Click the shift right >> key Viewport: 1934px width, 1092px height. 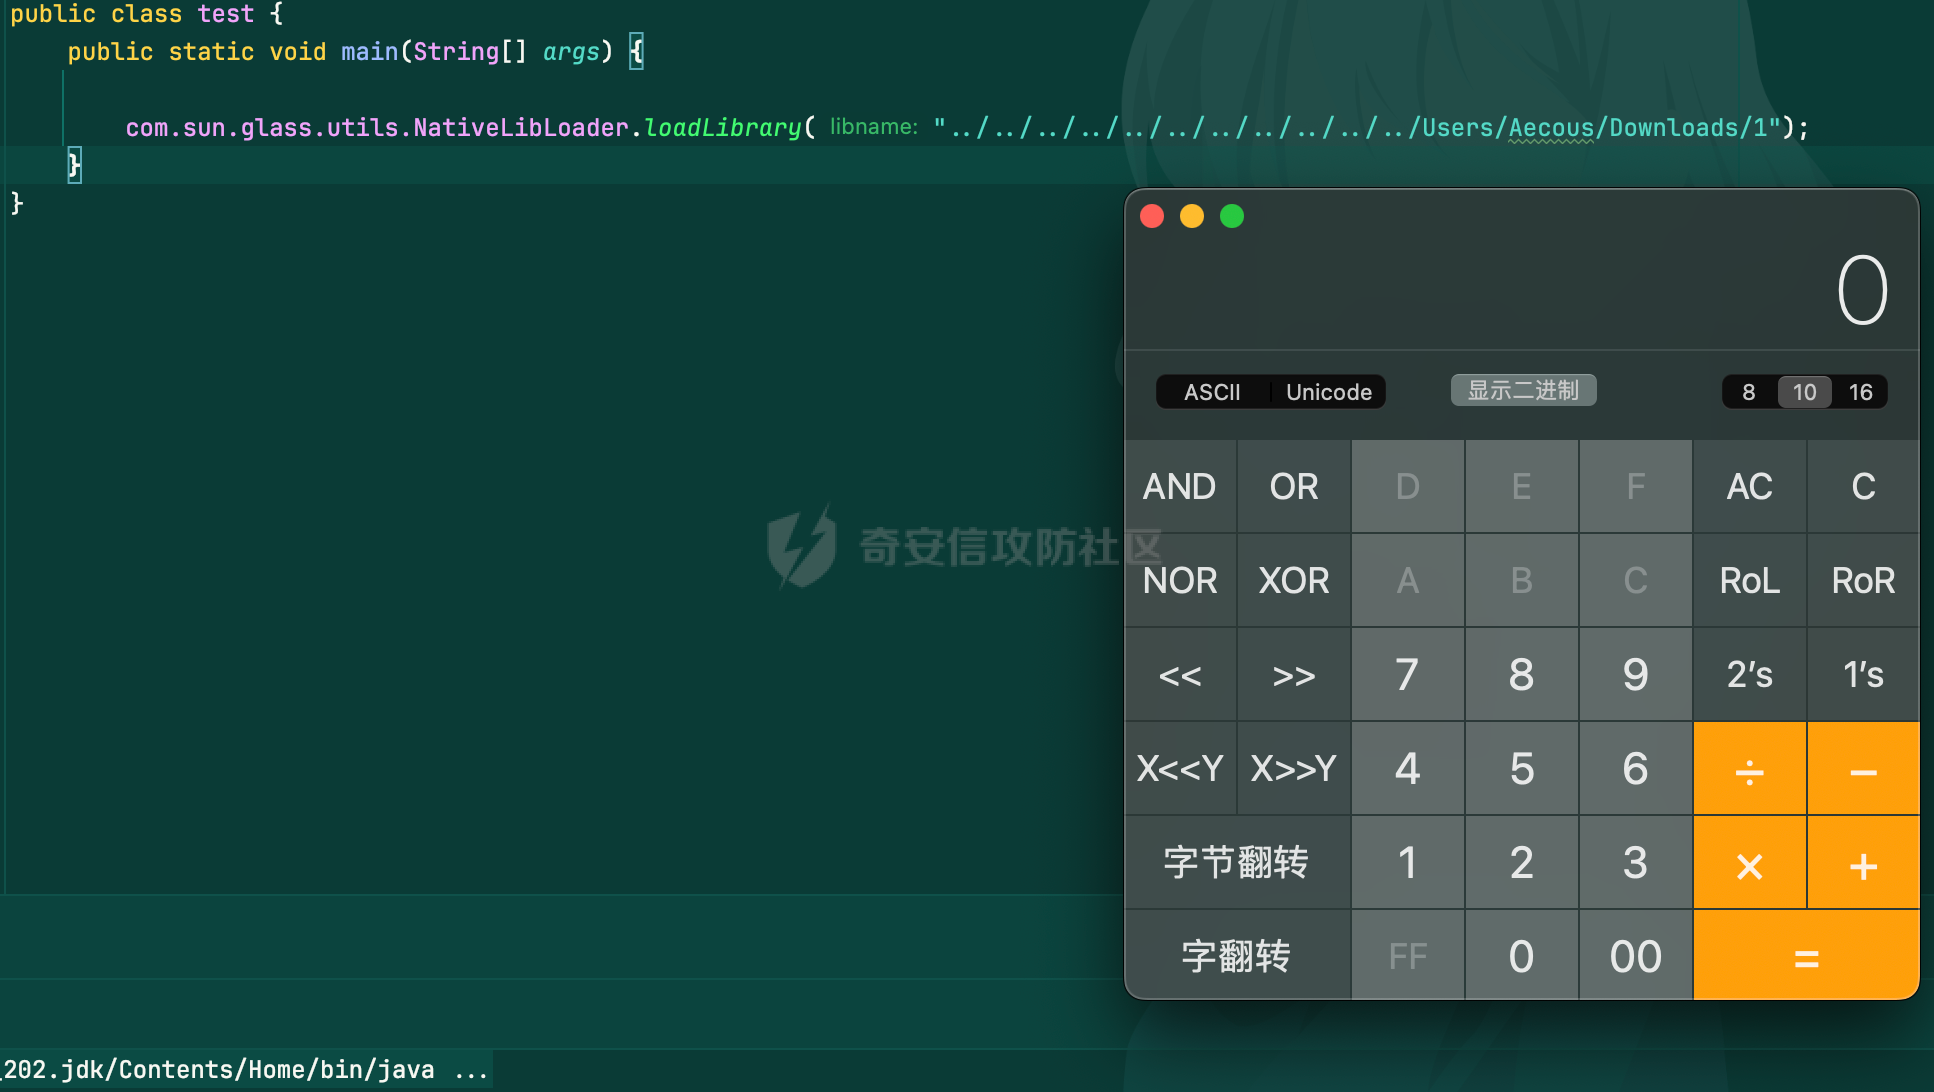tap(1294, 675)
